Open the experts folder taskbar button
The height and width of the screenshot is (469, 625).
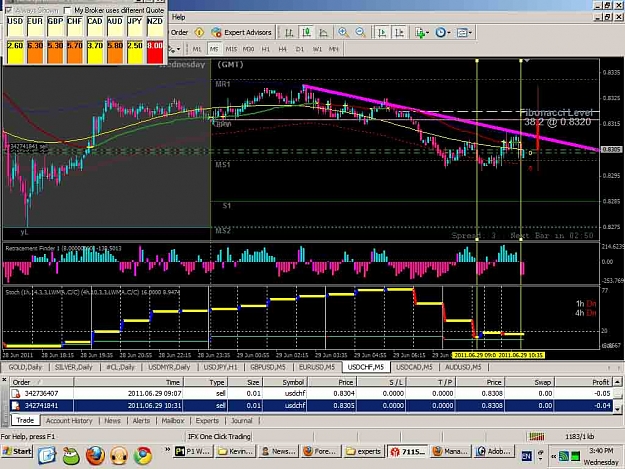[363, 451]
